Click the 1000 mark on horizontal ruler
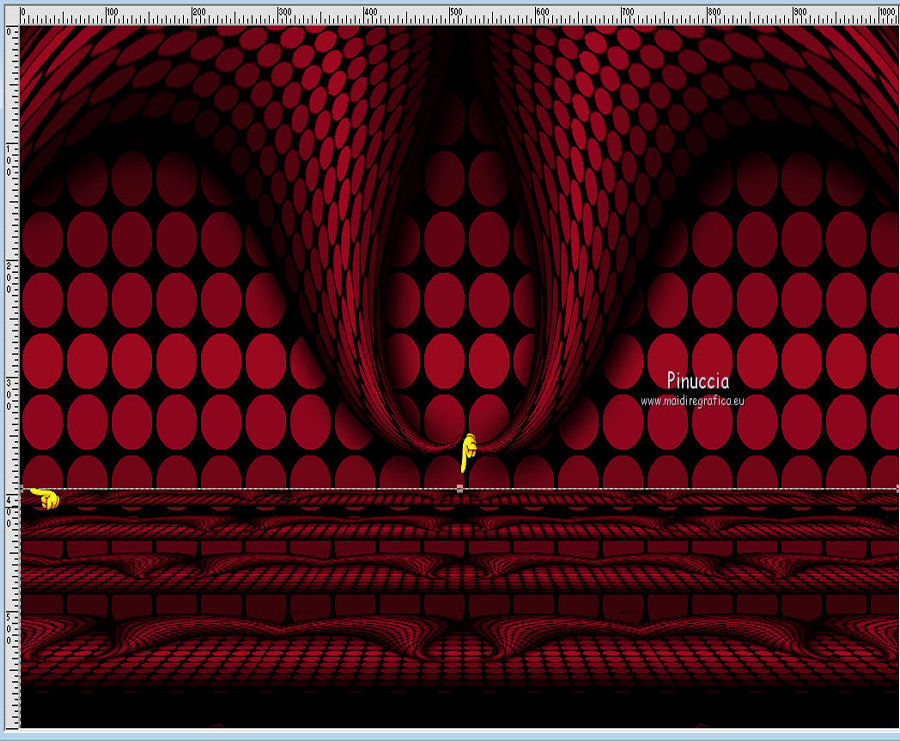This screenshot has height=741, width=900. (885, 14)
